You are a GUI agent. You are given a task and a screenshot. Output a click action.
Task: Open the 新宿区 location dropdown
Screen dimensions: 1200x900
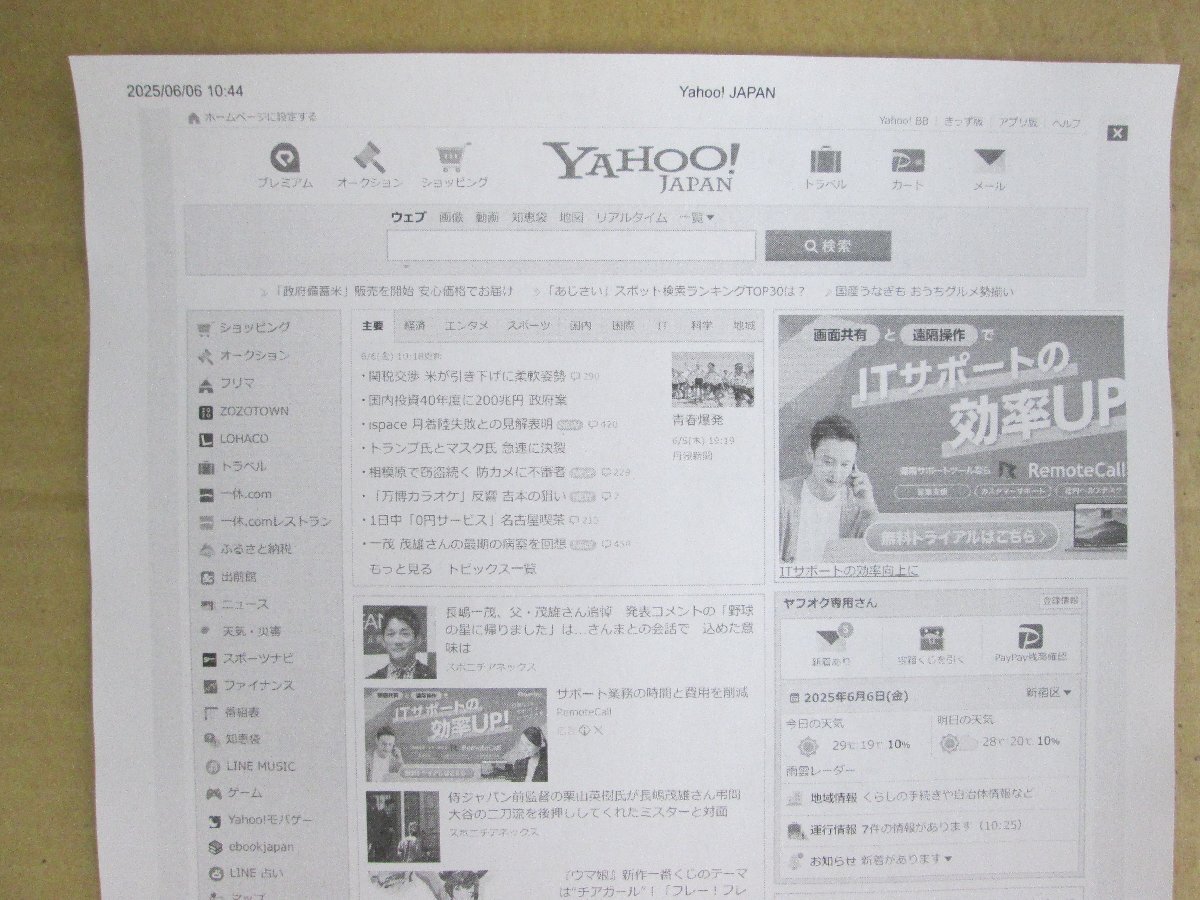1048,692
